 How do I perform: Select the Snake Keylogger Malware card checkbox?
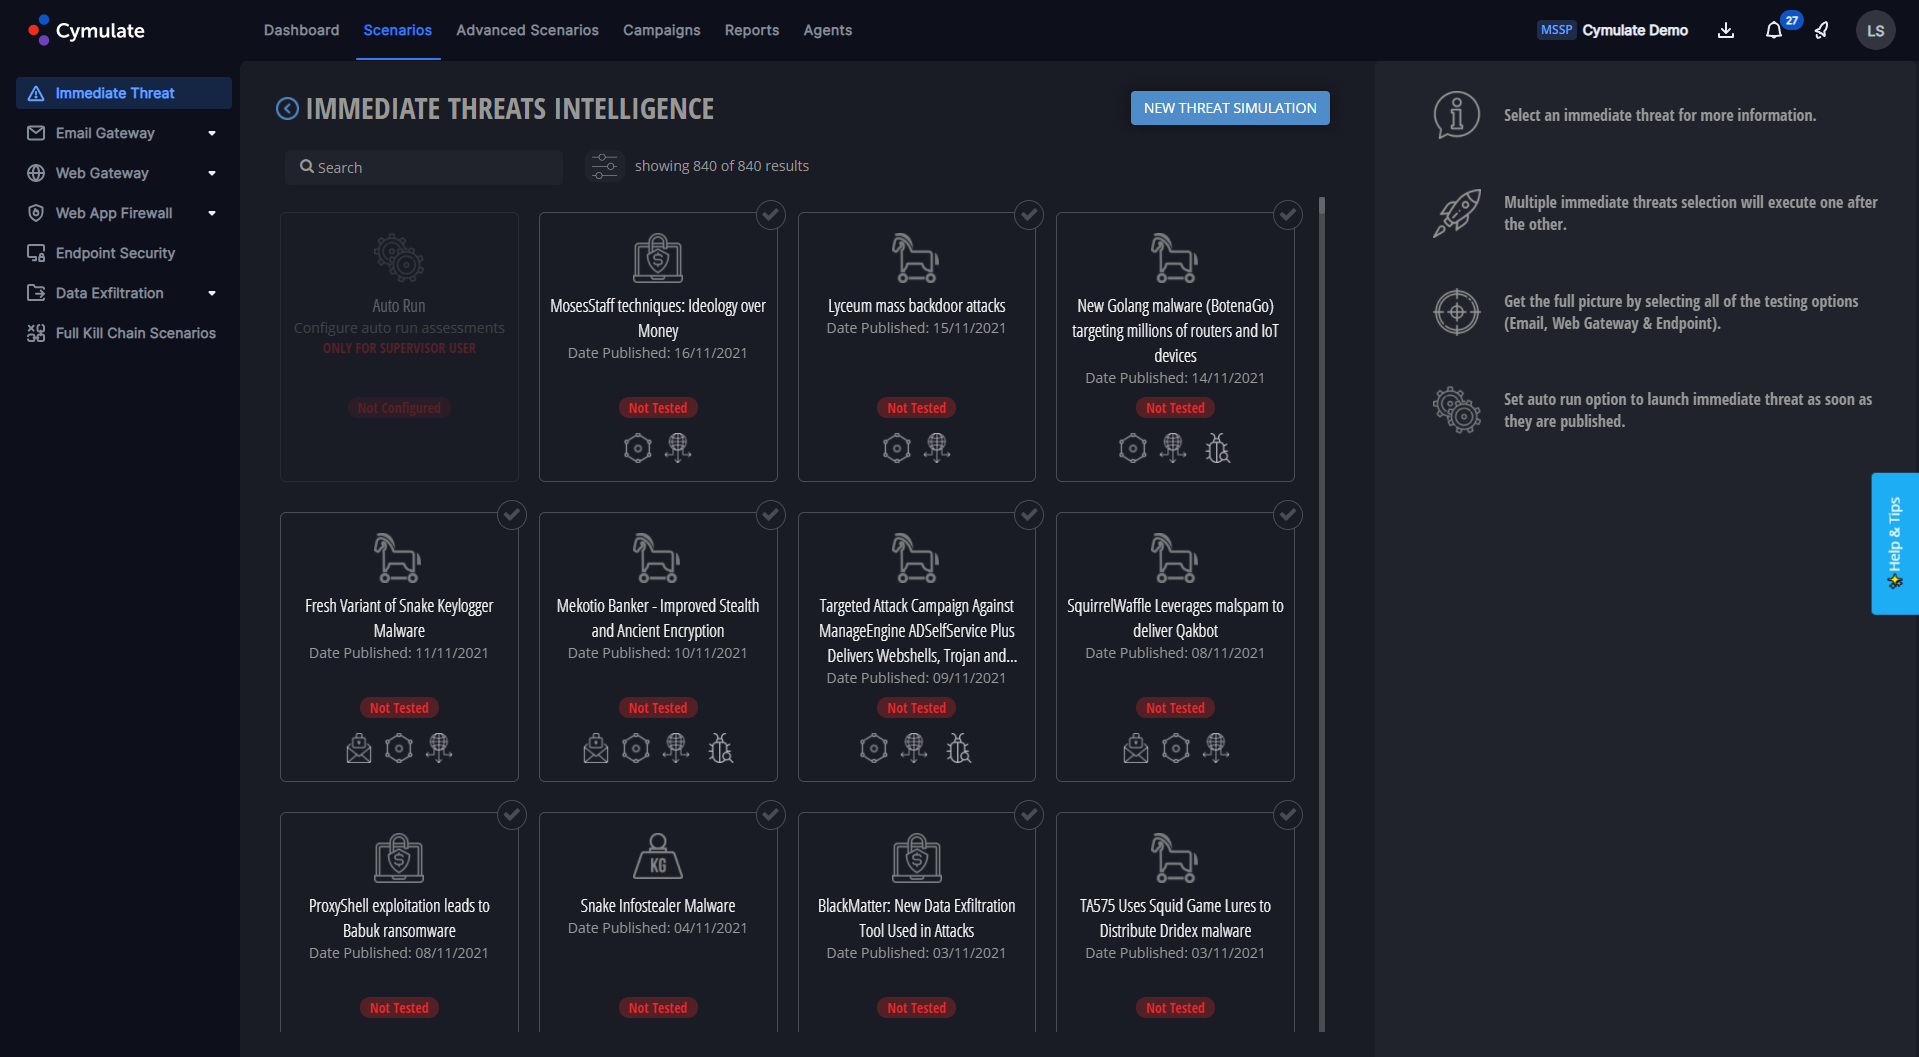click(511, 515)
